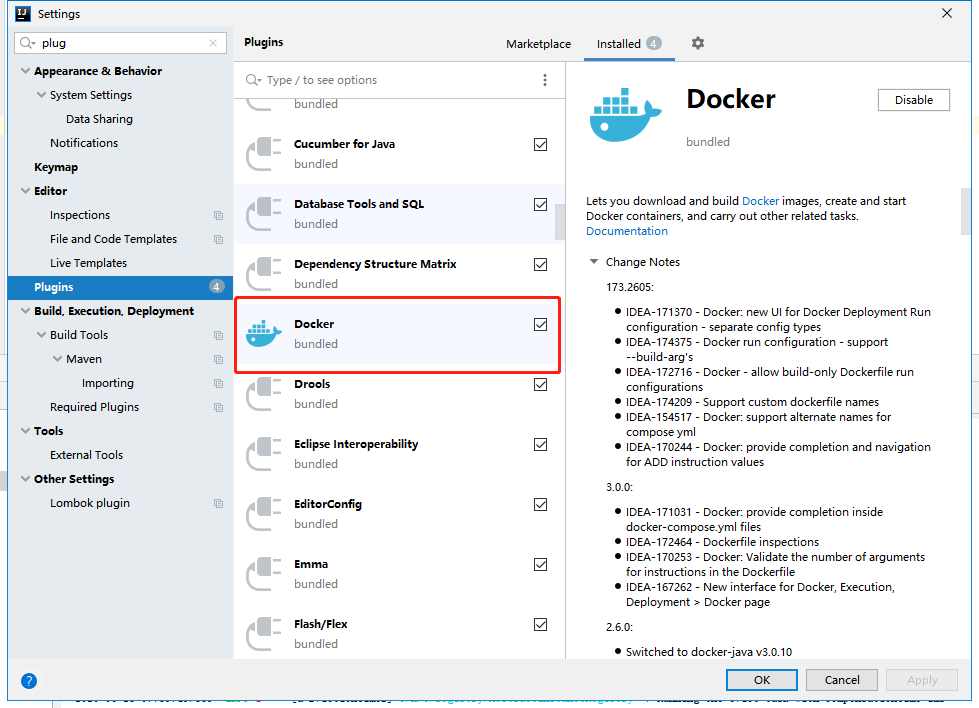Click the Docker whale icon in plugin list
This screenshot has width=979, height=708.
[x=263, y=333]
